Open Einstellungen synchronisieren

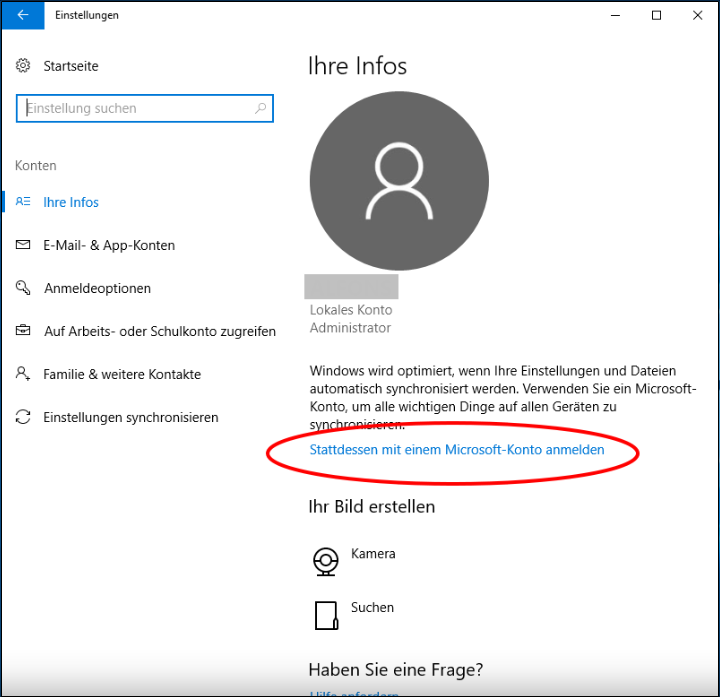131,417
